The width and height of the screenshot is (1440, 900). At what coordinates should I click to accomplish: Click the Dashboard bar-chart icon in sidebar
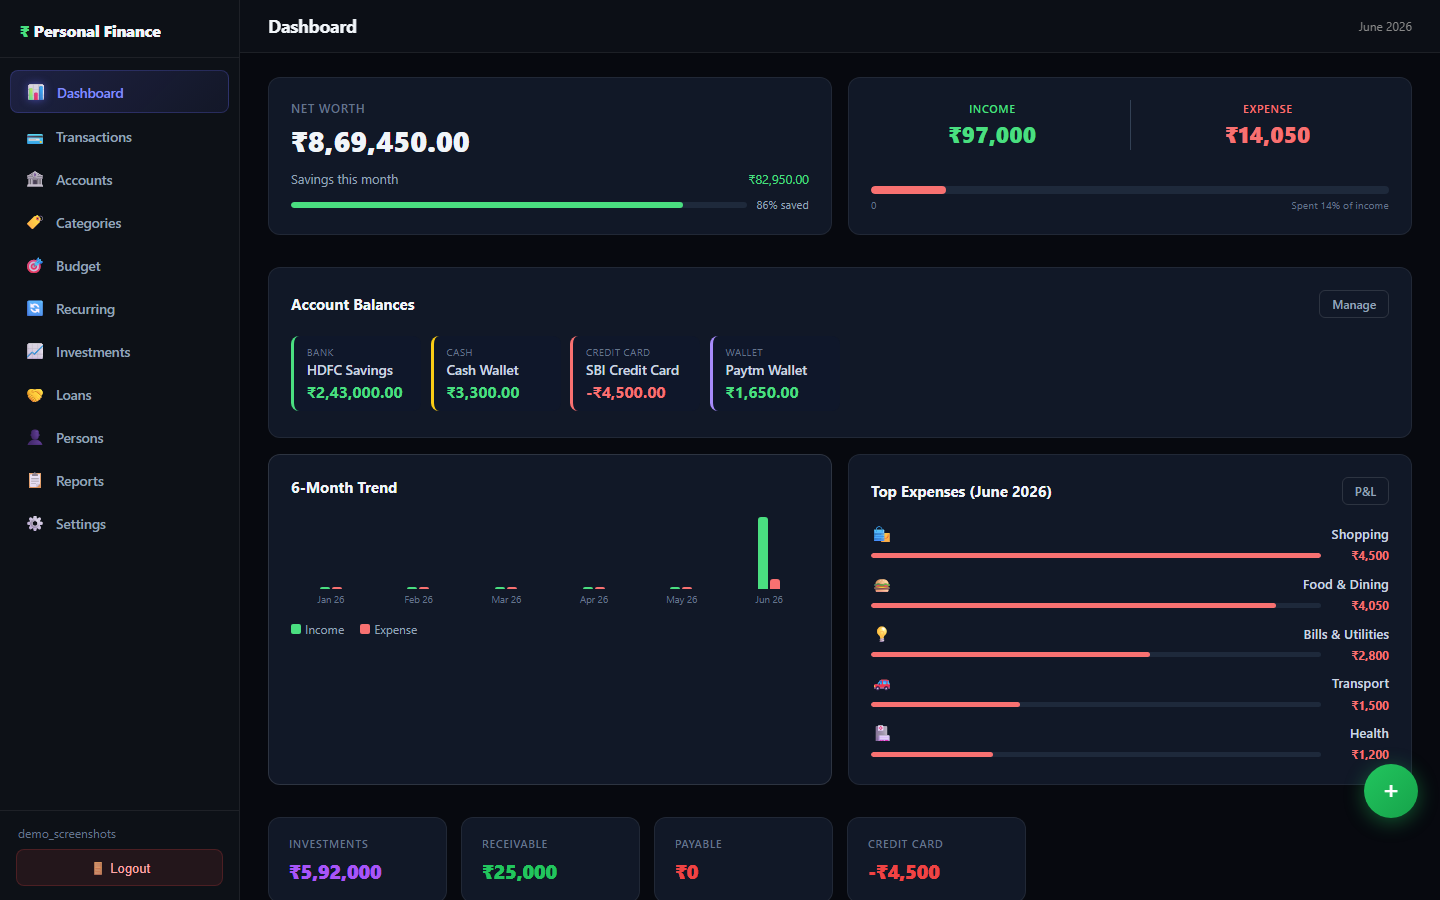point(36,92)
